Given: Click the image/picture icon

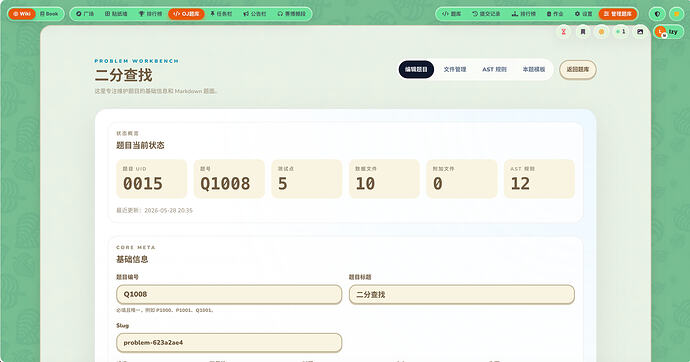Looking at the screenshot, I should point(640,32).
